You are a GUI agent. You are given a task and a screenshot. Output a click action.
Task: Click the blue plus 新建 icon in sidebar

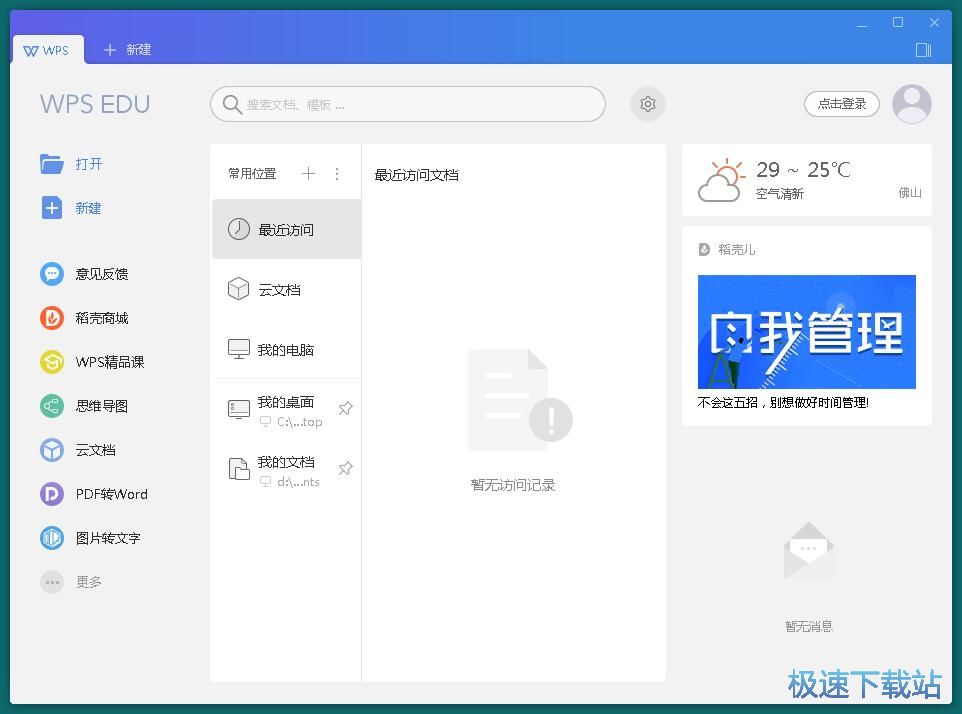click(52, 208)
